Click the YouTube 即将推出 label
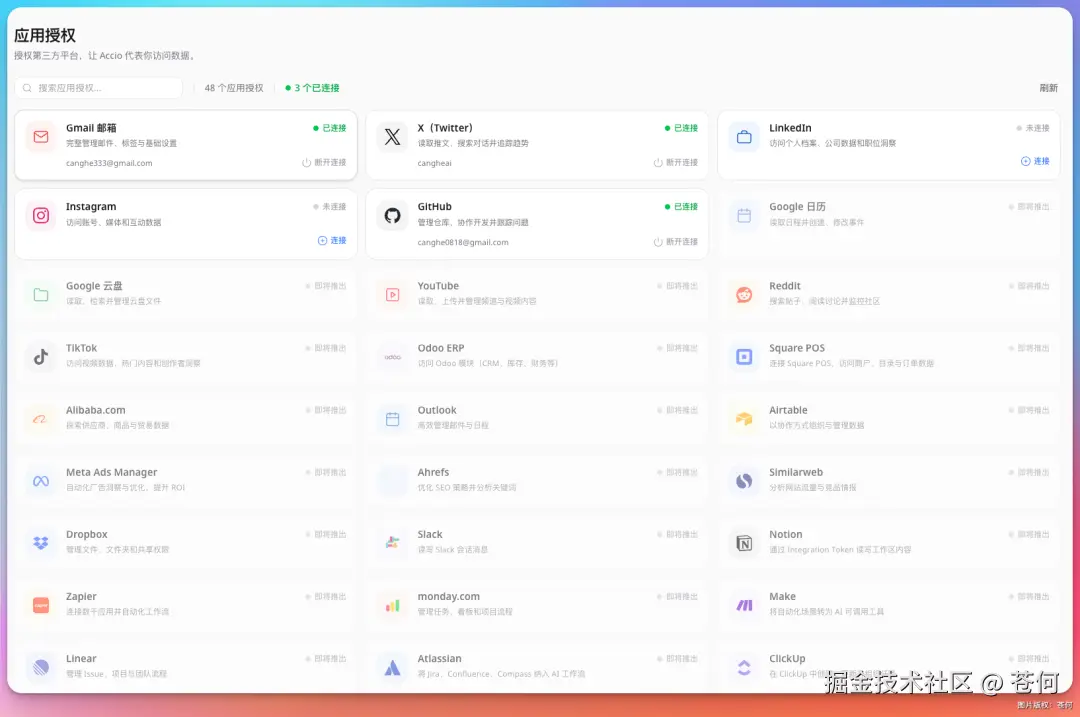Image resolution: width=1080 pixels, height=717 pixels. (677, 286)
